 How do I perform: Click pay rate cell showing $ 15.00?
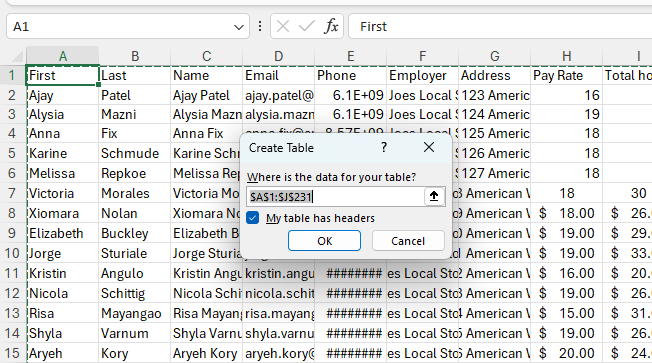pos(566,313)
